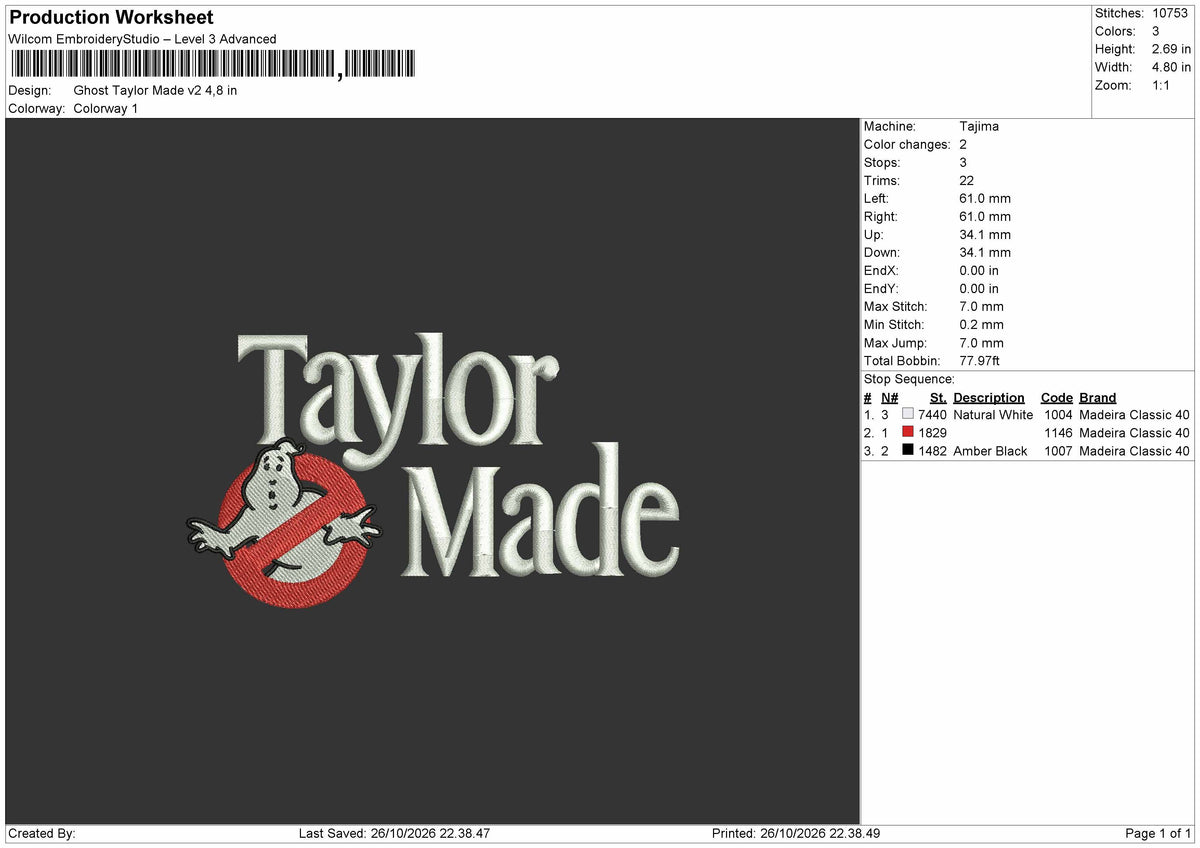
Task: Click the Production Worksheet title
Action: pyautogui.click(x=111, y=18)
